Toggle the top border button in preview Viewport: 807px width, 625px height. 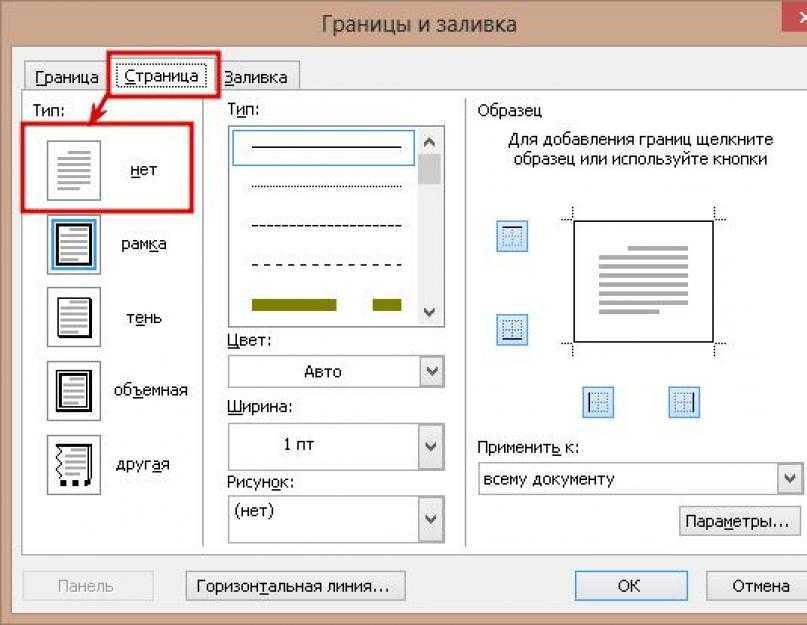(x=512, y=236)
